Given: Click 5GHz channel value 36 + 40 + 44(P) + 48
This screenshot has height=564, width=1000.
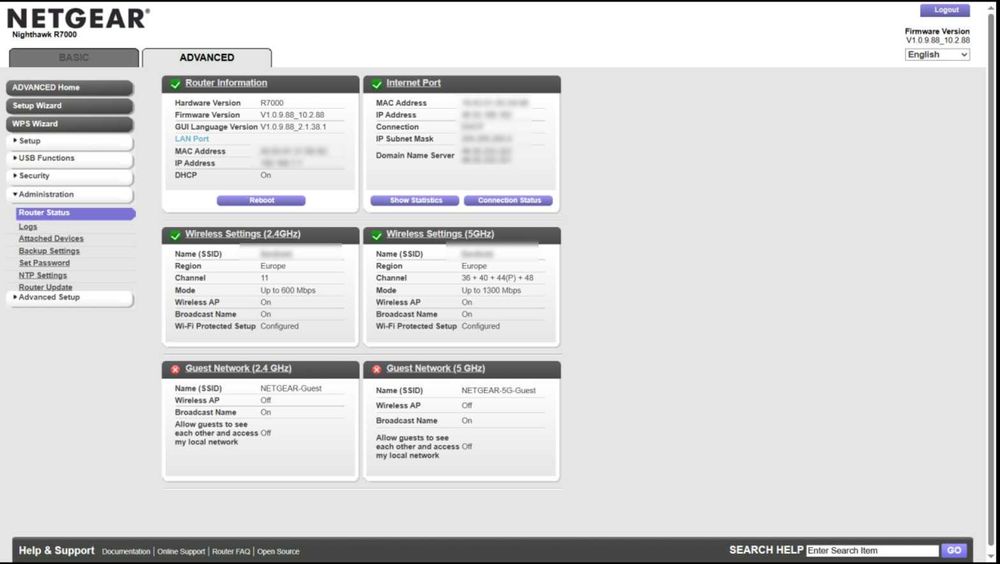Looking at the screenshot, I should [x=497, y=278].
